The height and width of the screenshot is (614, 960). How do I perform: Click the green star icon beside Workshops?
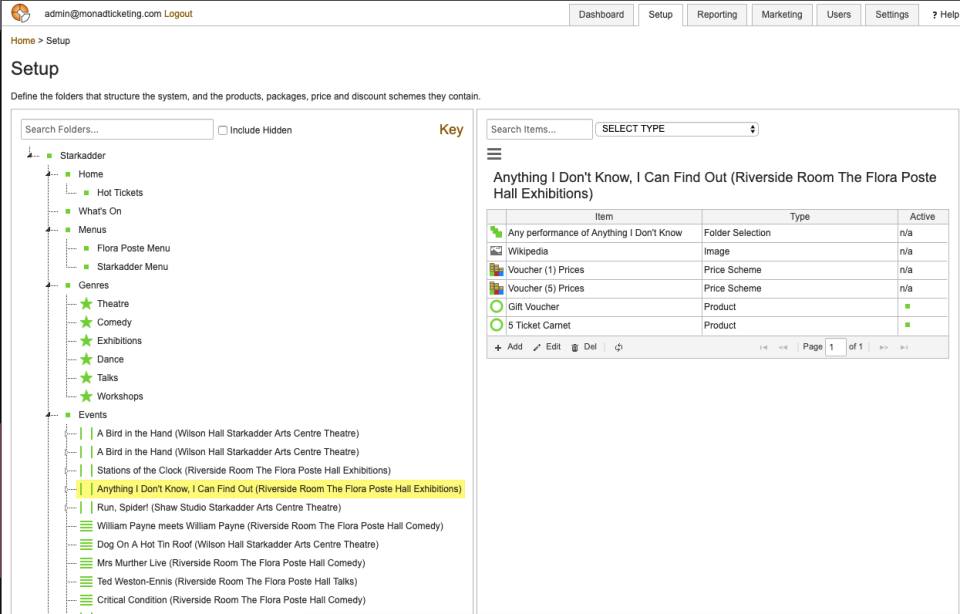(86, 396)
